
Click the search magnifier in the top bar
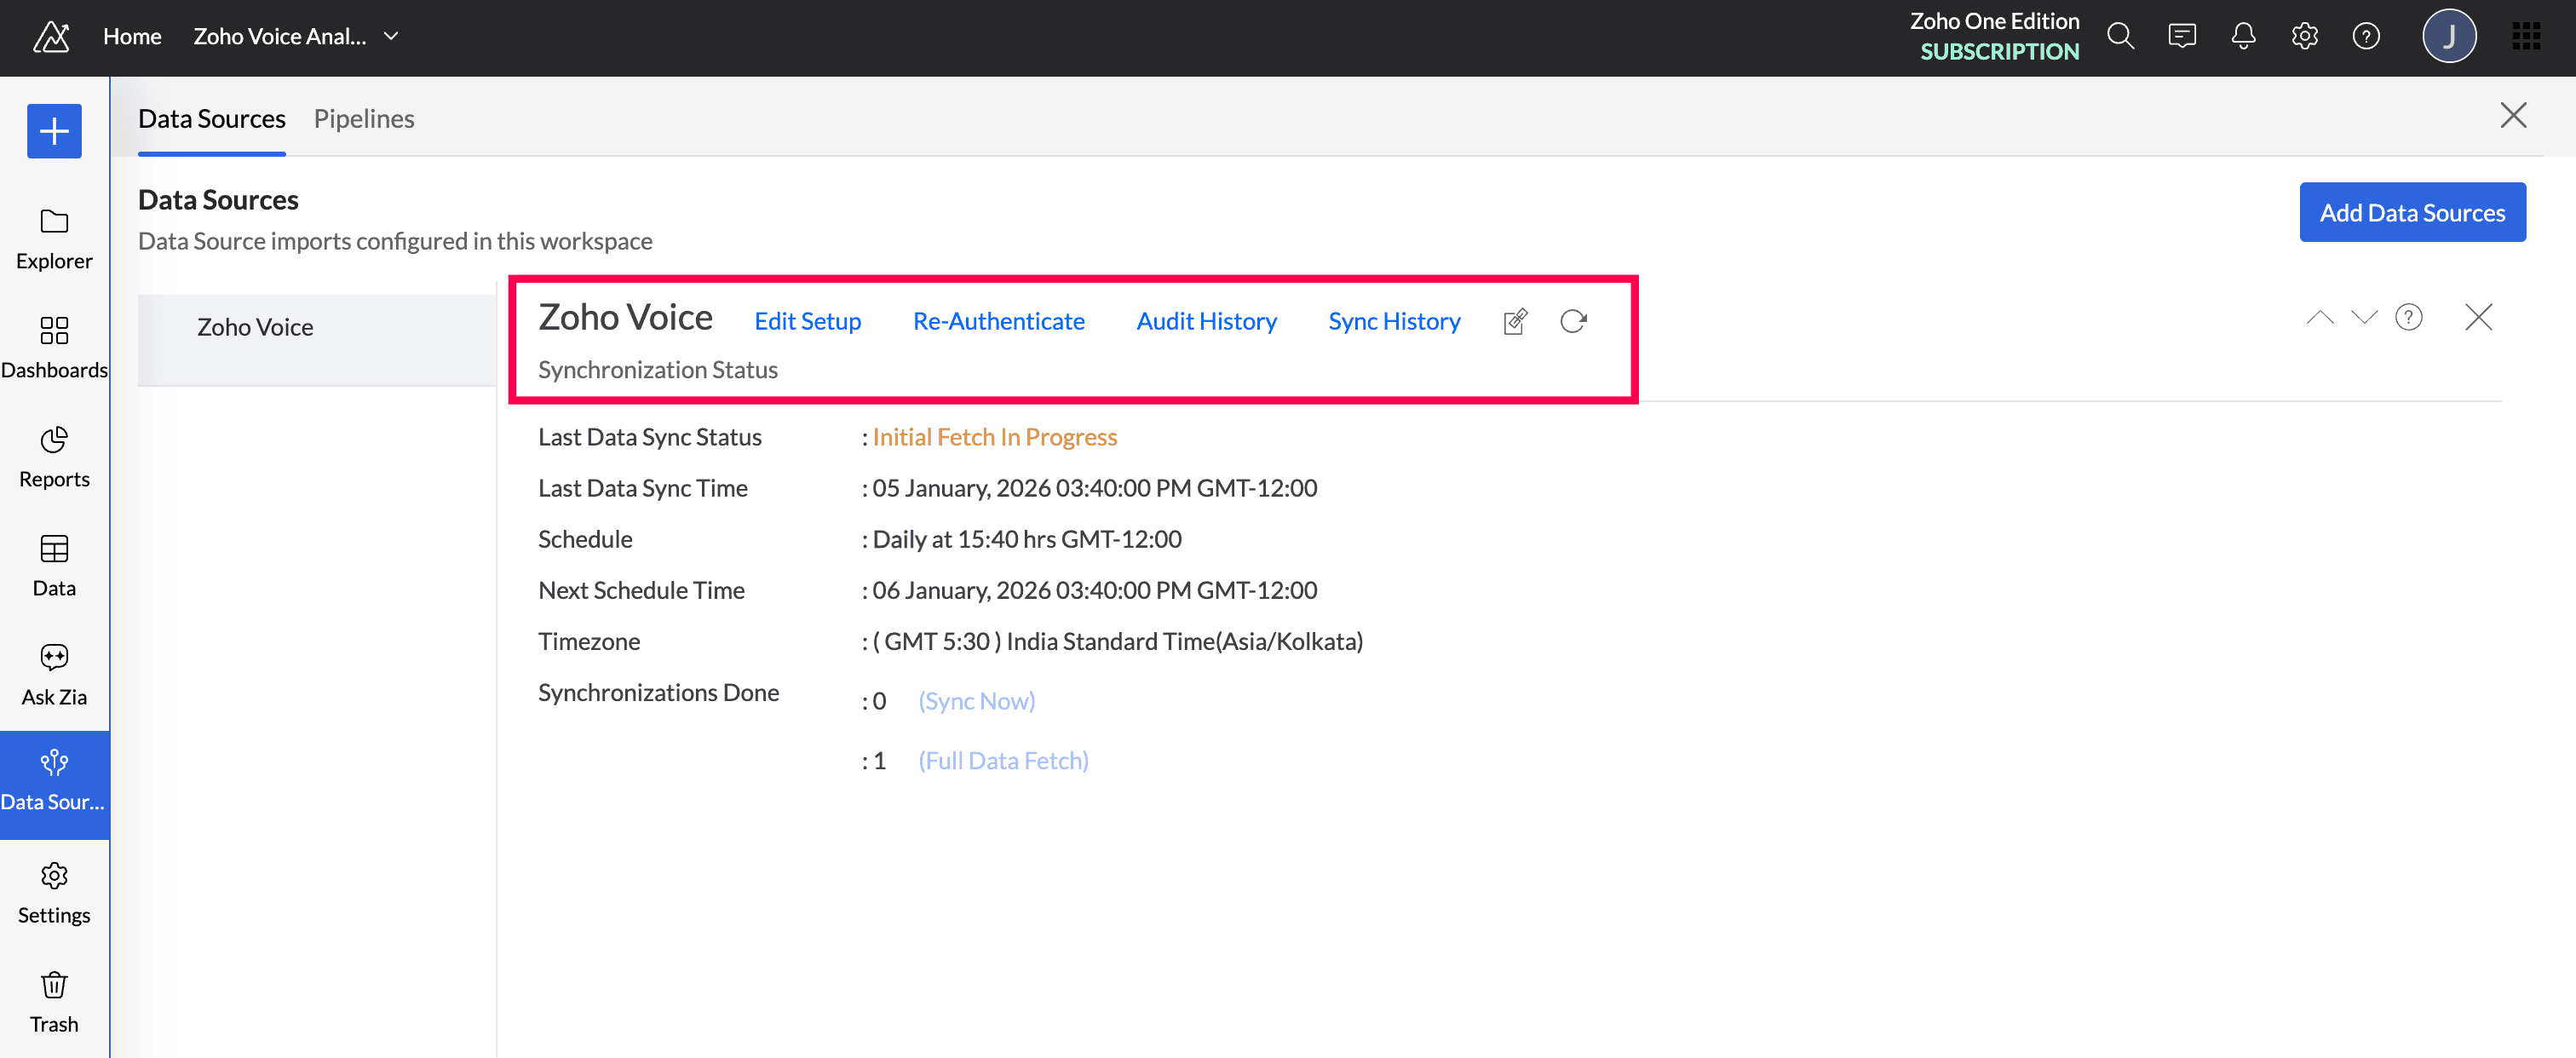tap(2120, 37)
